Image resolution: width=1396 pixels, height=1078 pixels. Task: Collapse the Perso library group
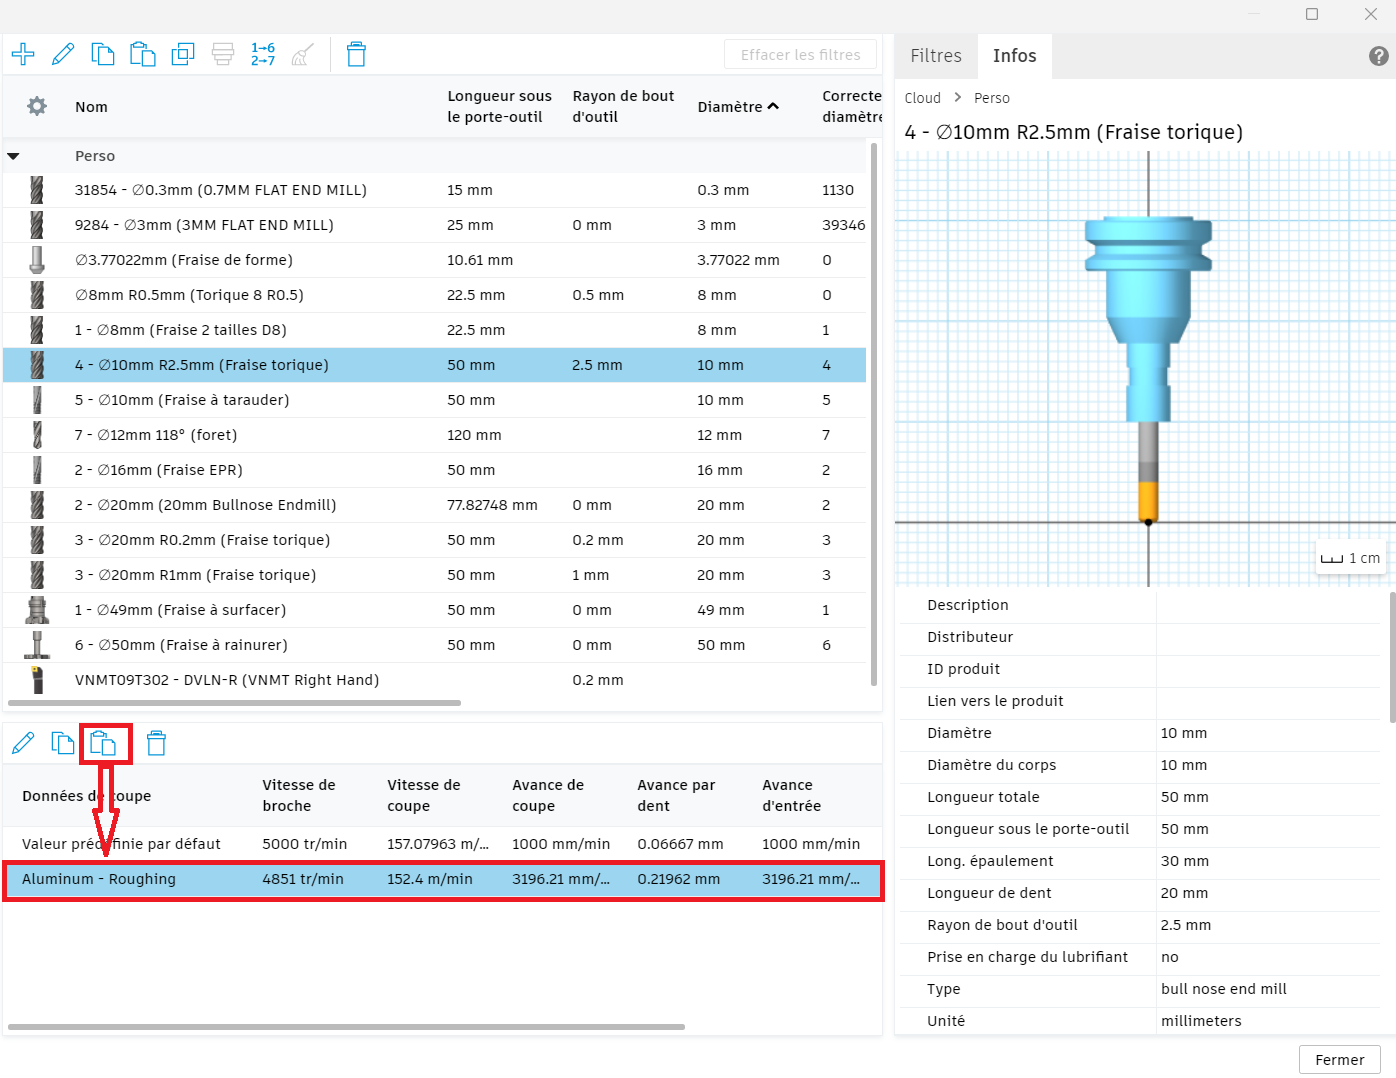click(x=14, y=156)
